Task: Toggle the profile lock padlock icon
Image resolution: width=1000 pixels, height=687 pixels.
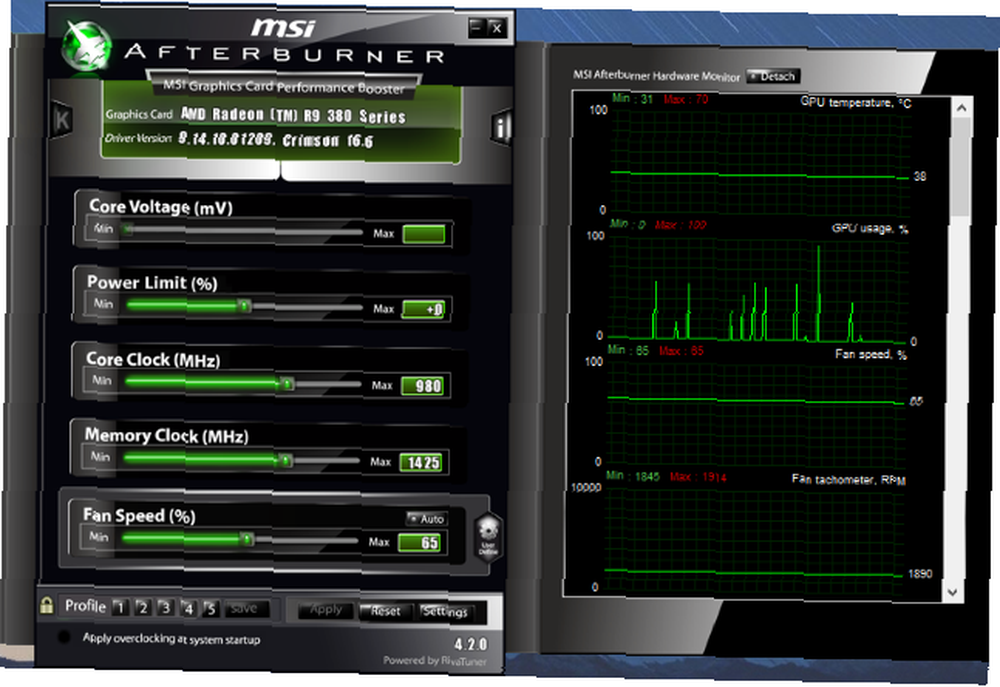Action: (x=47, y=605)
